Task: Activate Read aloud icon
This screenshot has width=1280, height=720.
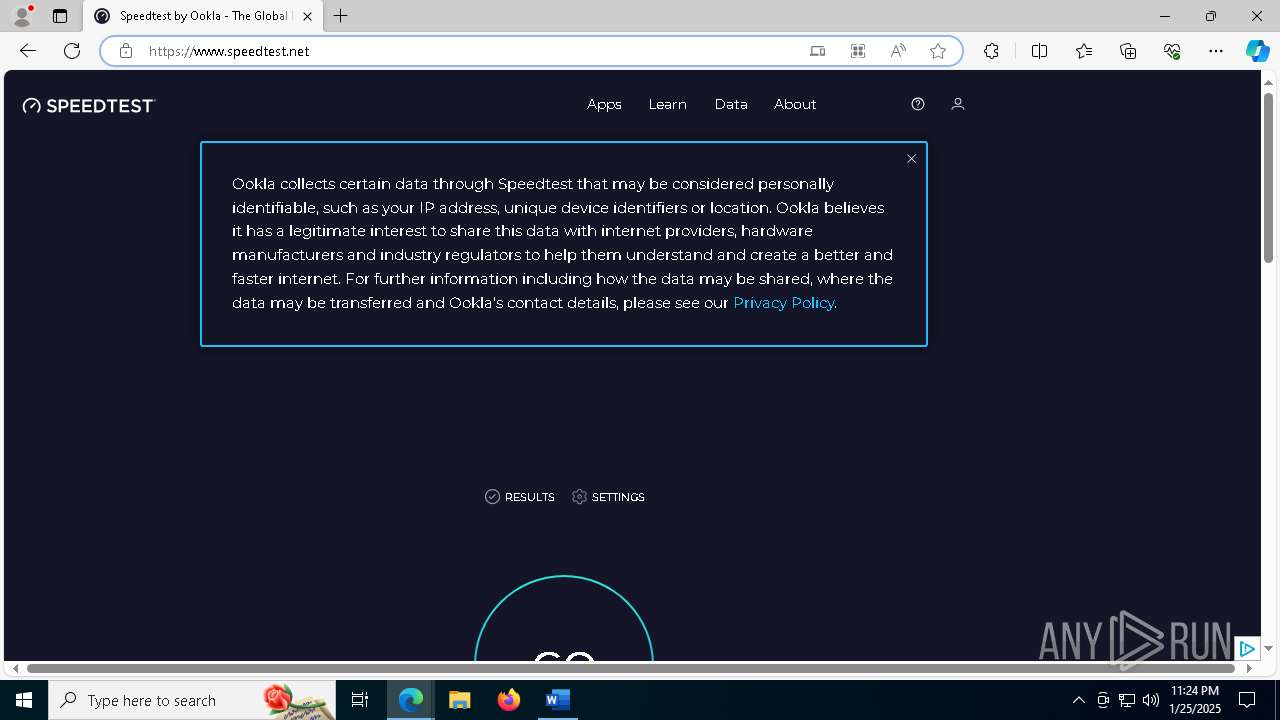Action: click(898, 51)
